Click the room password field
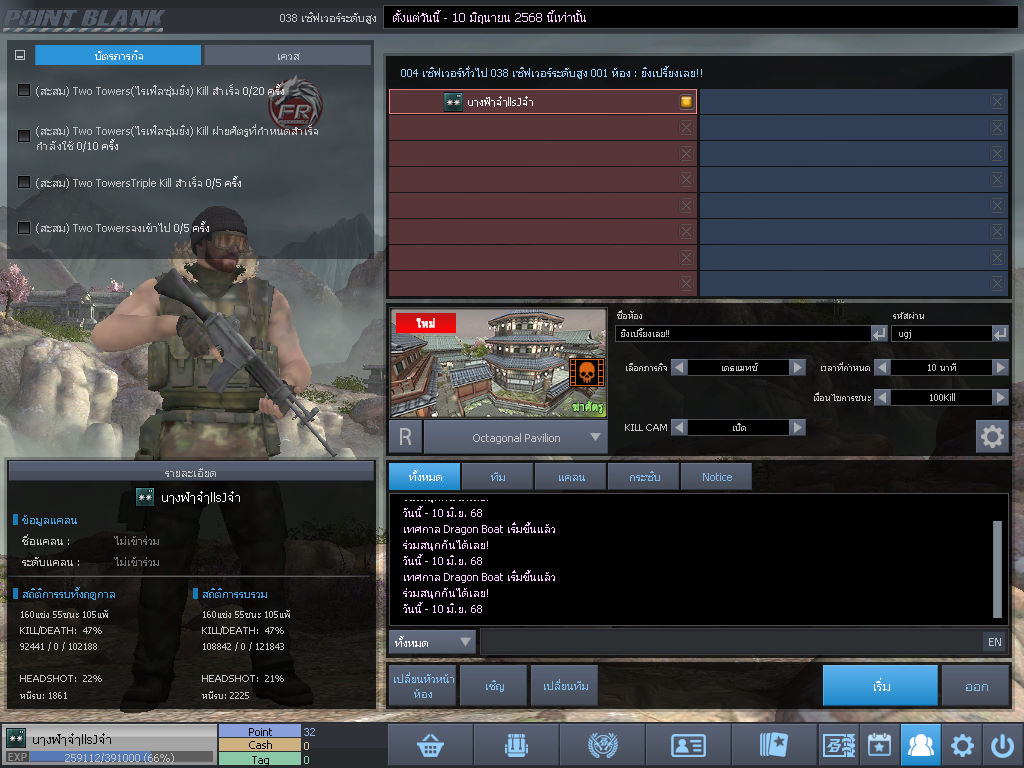This screenshot has width=1024, height=768. pos(941,334)
